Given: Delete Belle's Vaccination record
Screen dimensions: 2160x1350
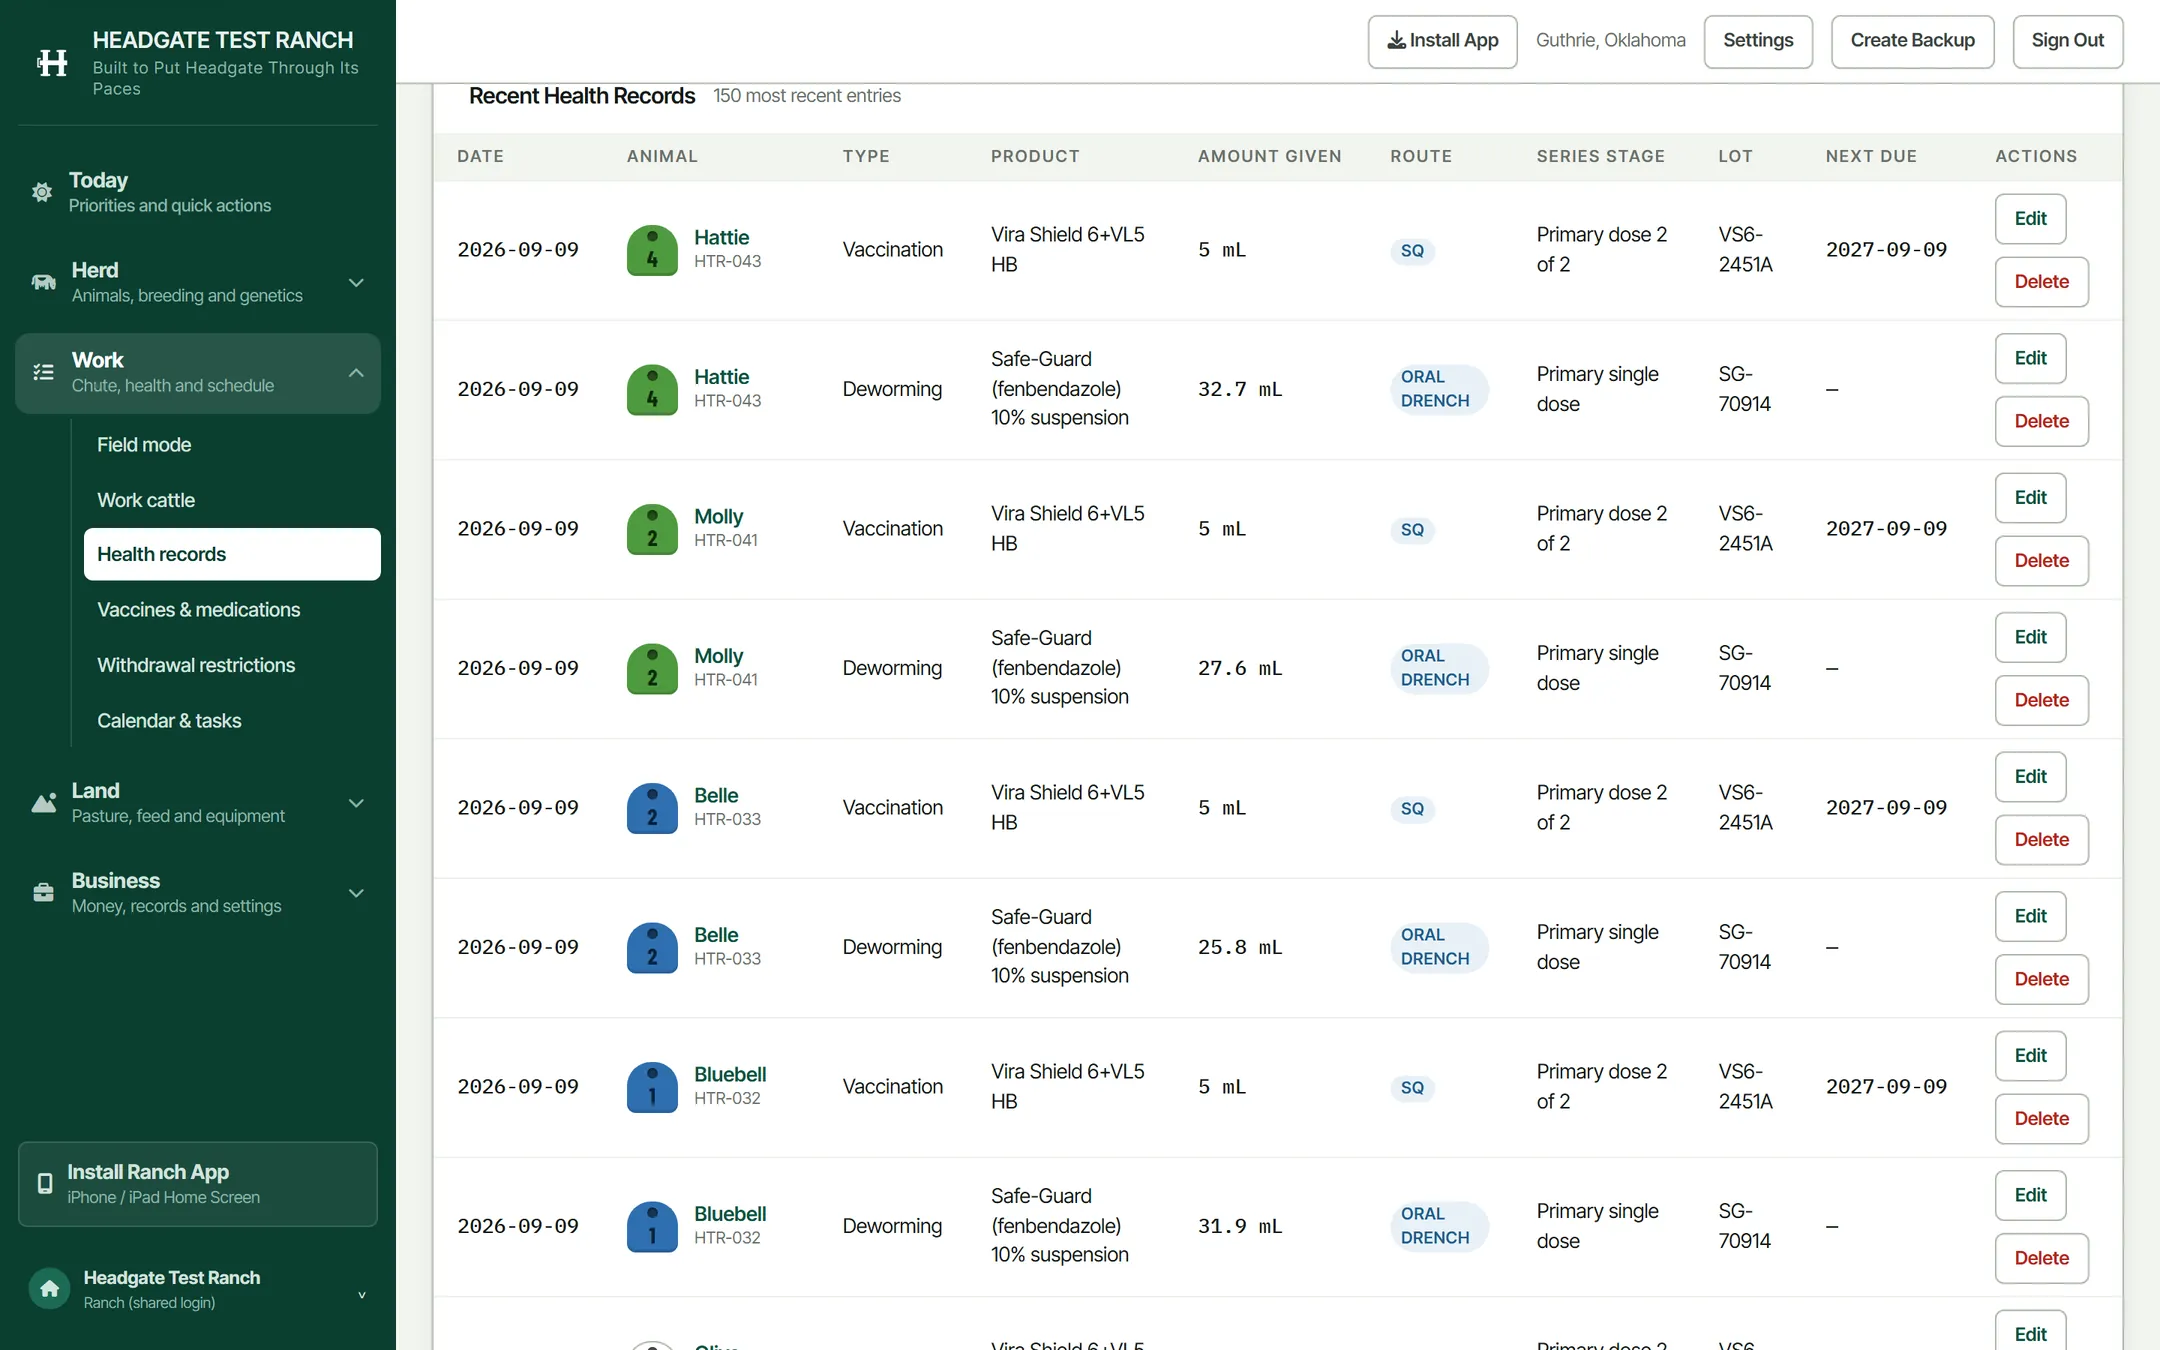Looking at the screenshot, I should [x=2041, y=840].
